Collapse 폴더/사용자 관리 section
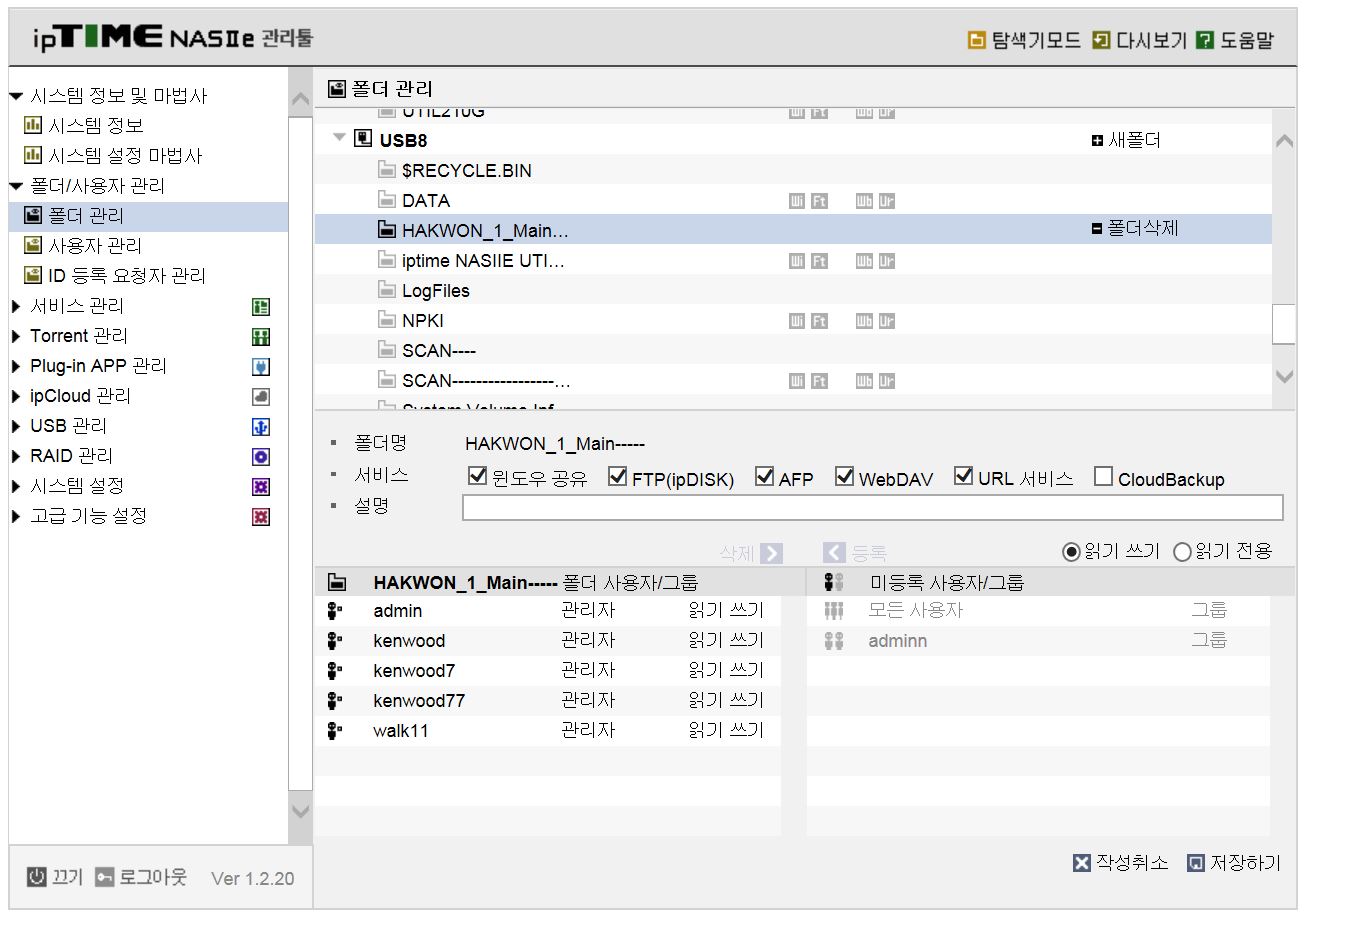The image size is (1346, 934). [x=16, y=186]
